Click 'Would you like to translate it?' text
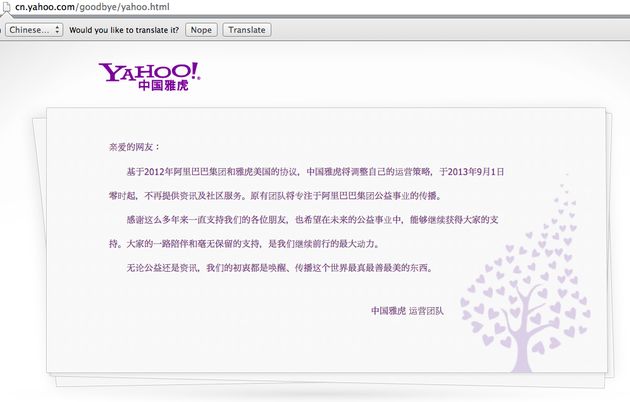This screenshot has width=630, height=402. (x=124, y=30)
